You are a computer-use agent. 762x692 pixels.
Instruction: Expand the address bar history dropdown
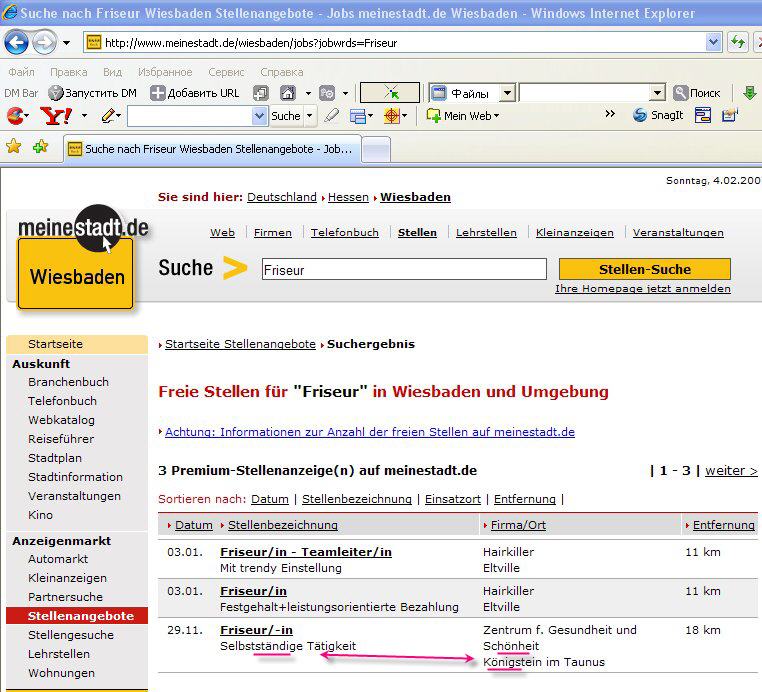pos(713,43)
